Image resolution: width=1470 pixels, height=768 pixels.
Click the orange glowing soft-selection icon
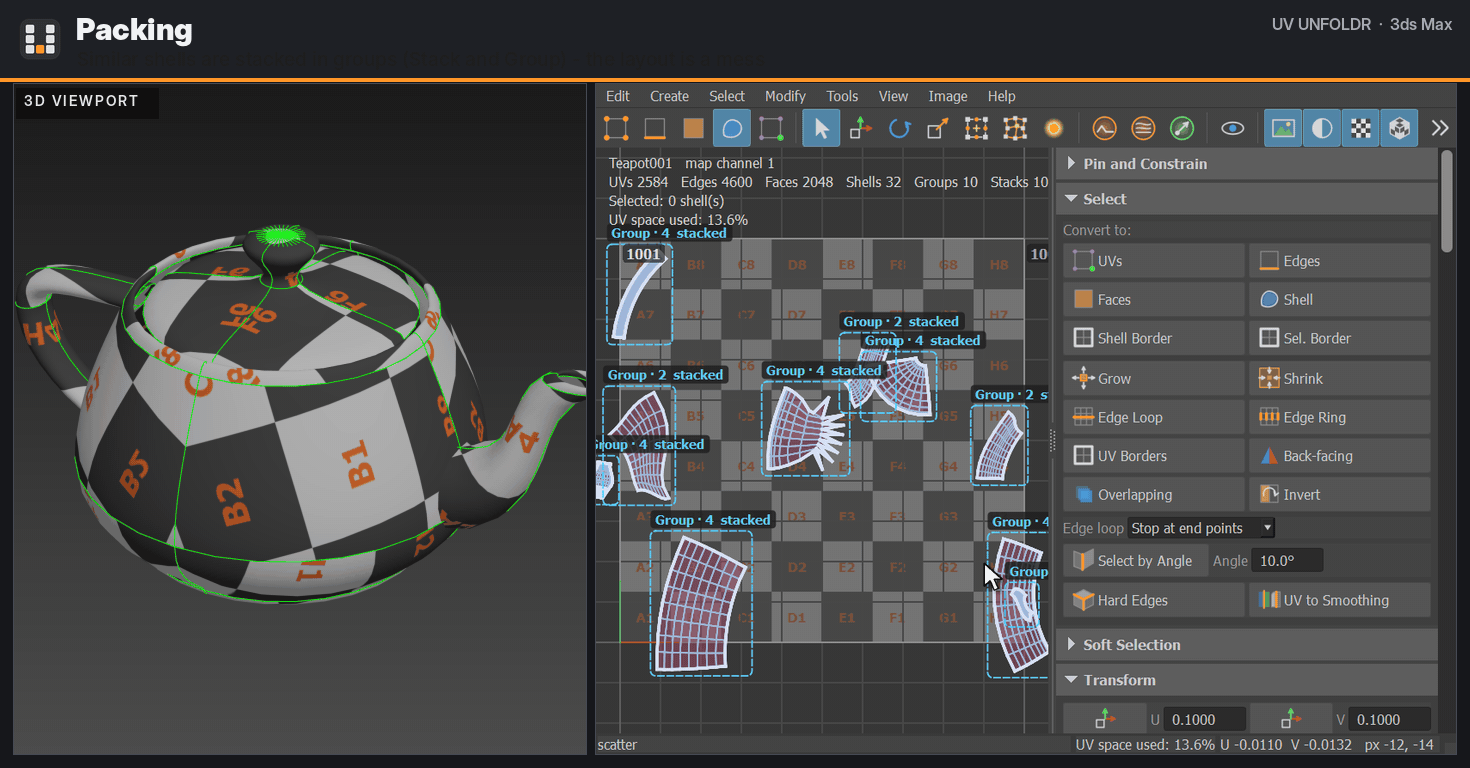tap(1053, 128)
